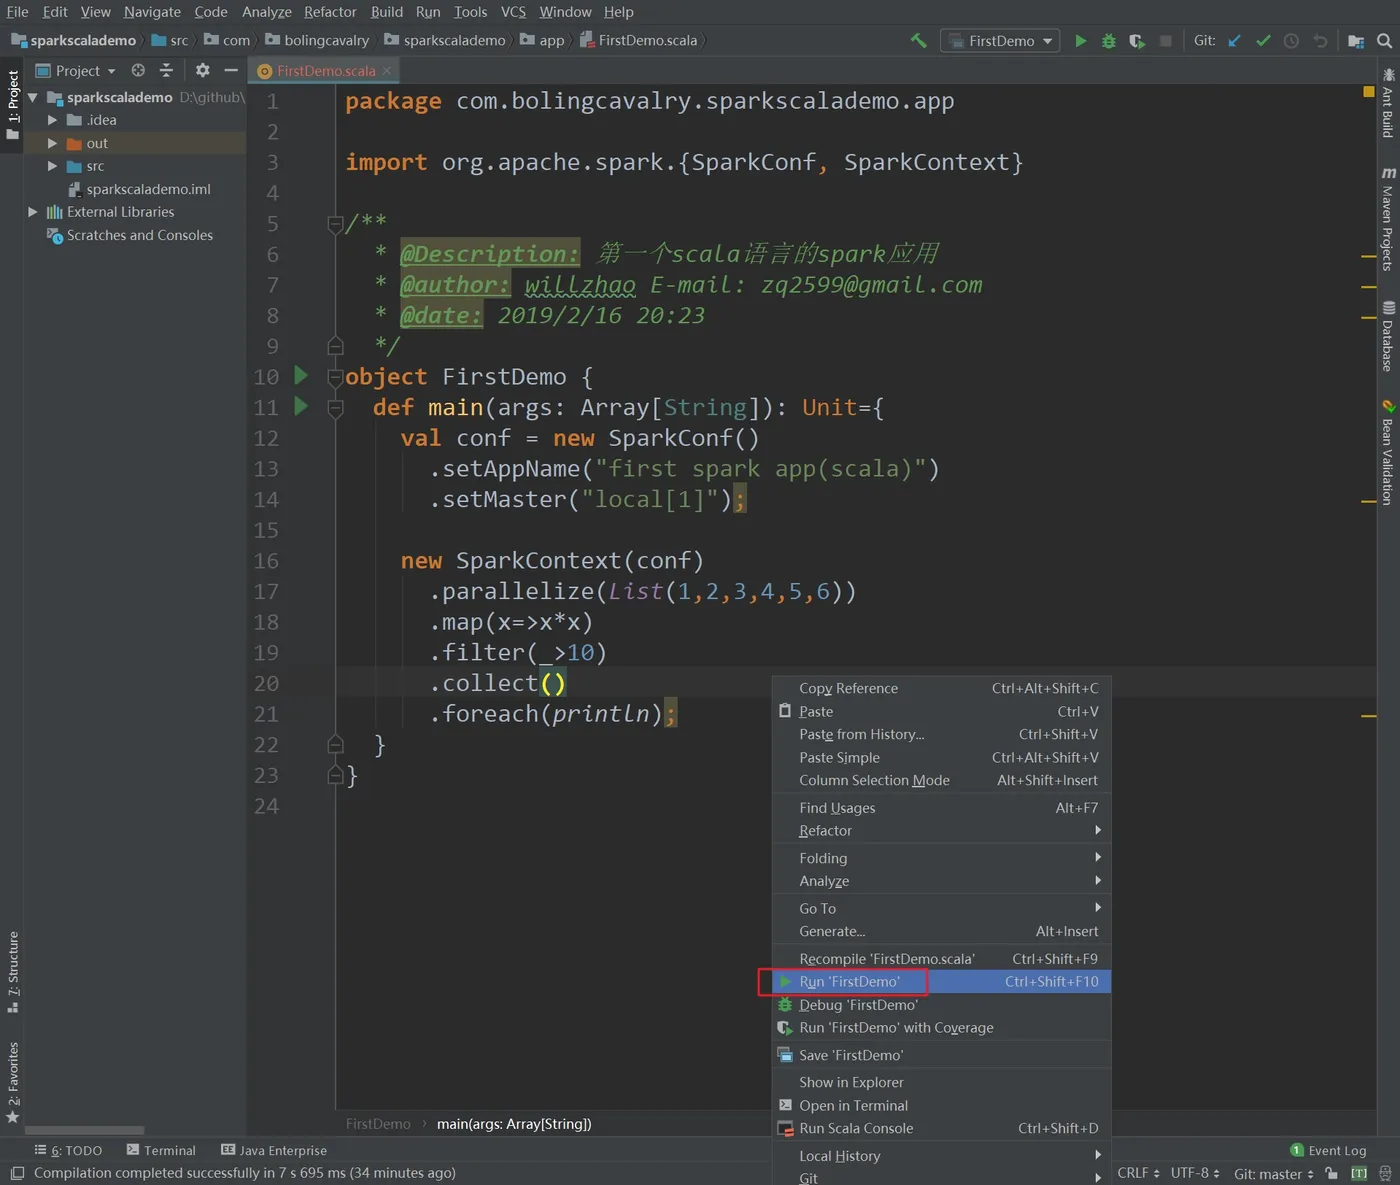
Task: Open the Event Log button
Action: point(1328,1150)
